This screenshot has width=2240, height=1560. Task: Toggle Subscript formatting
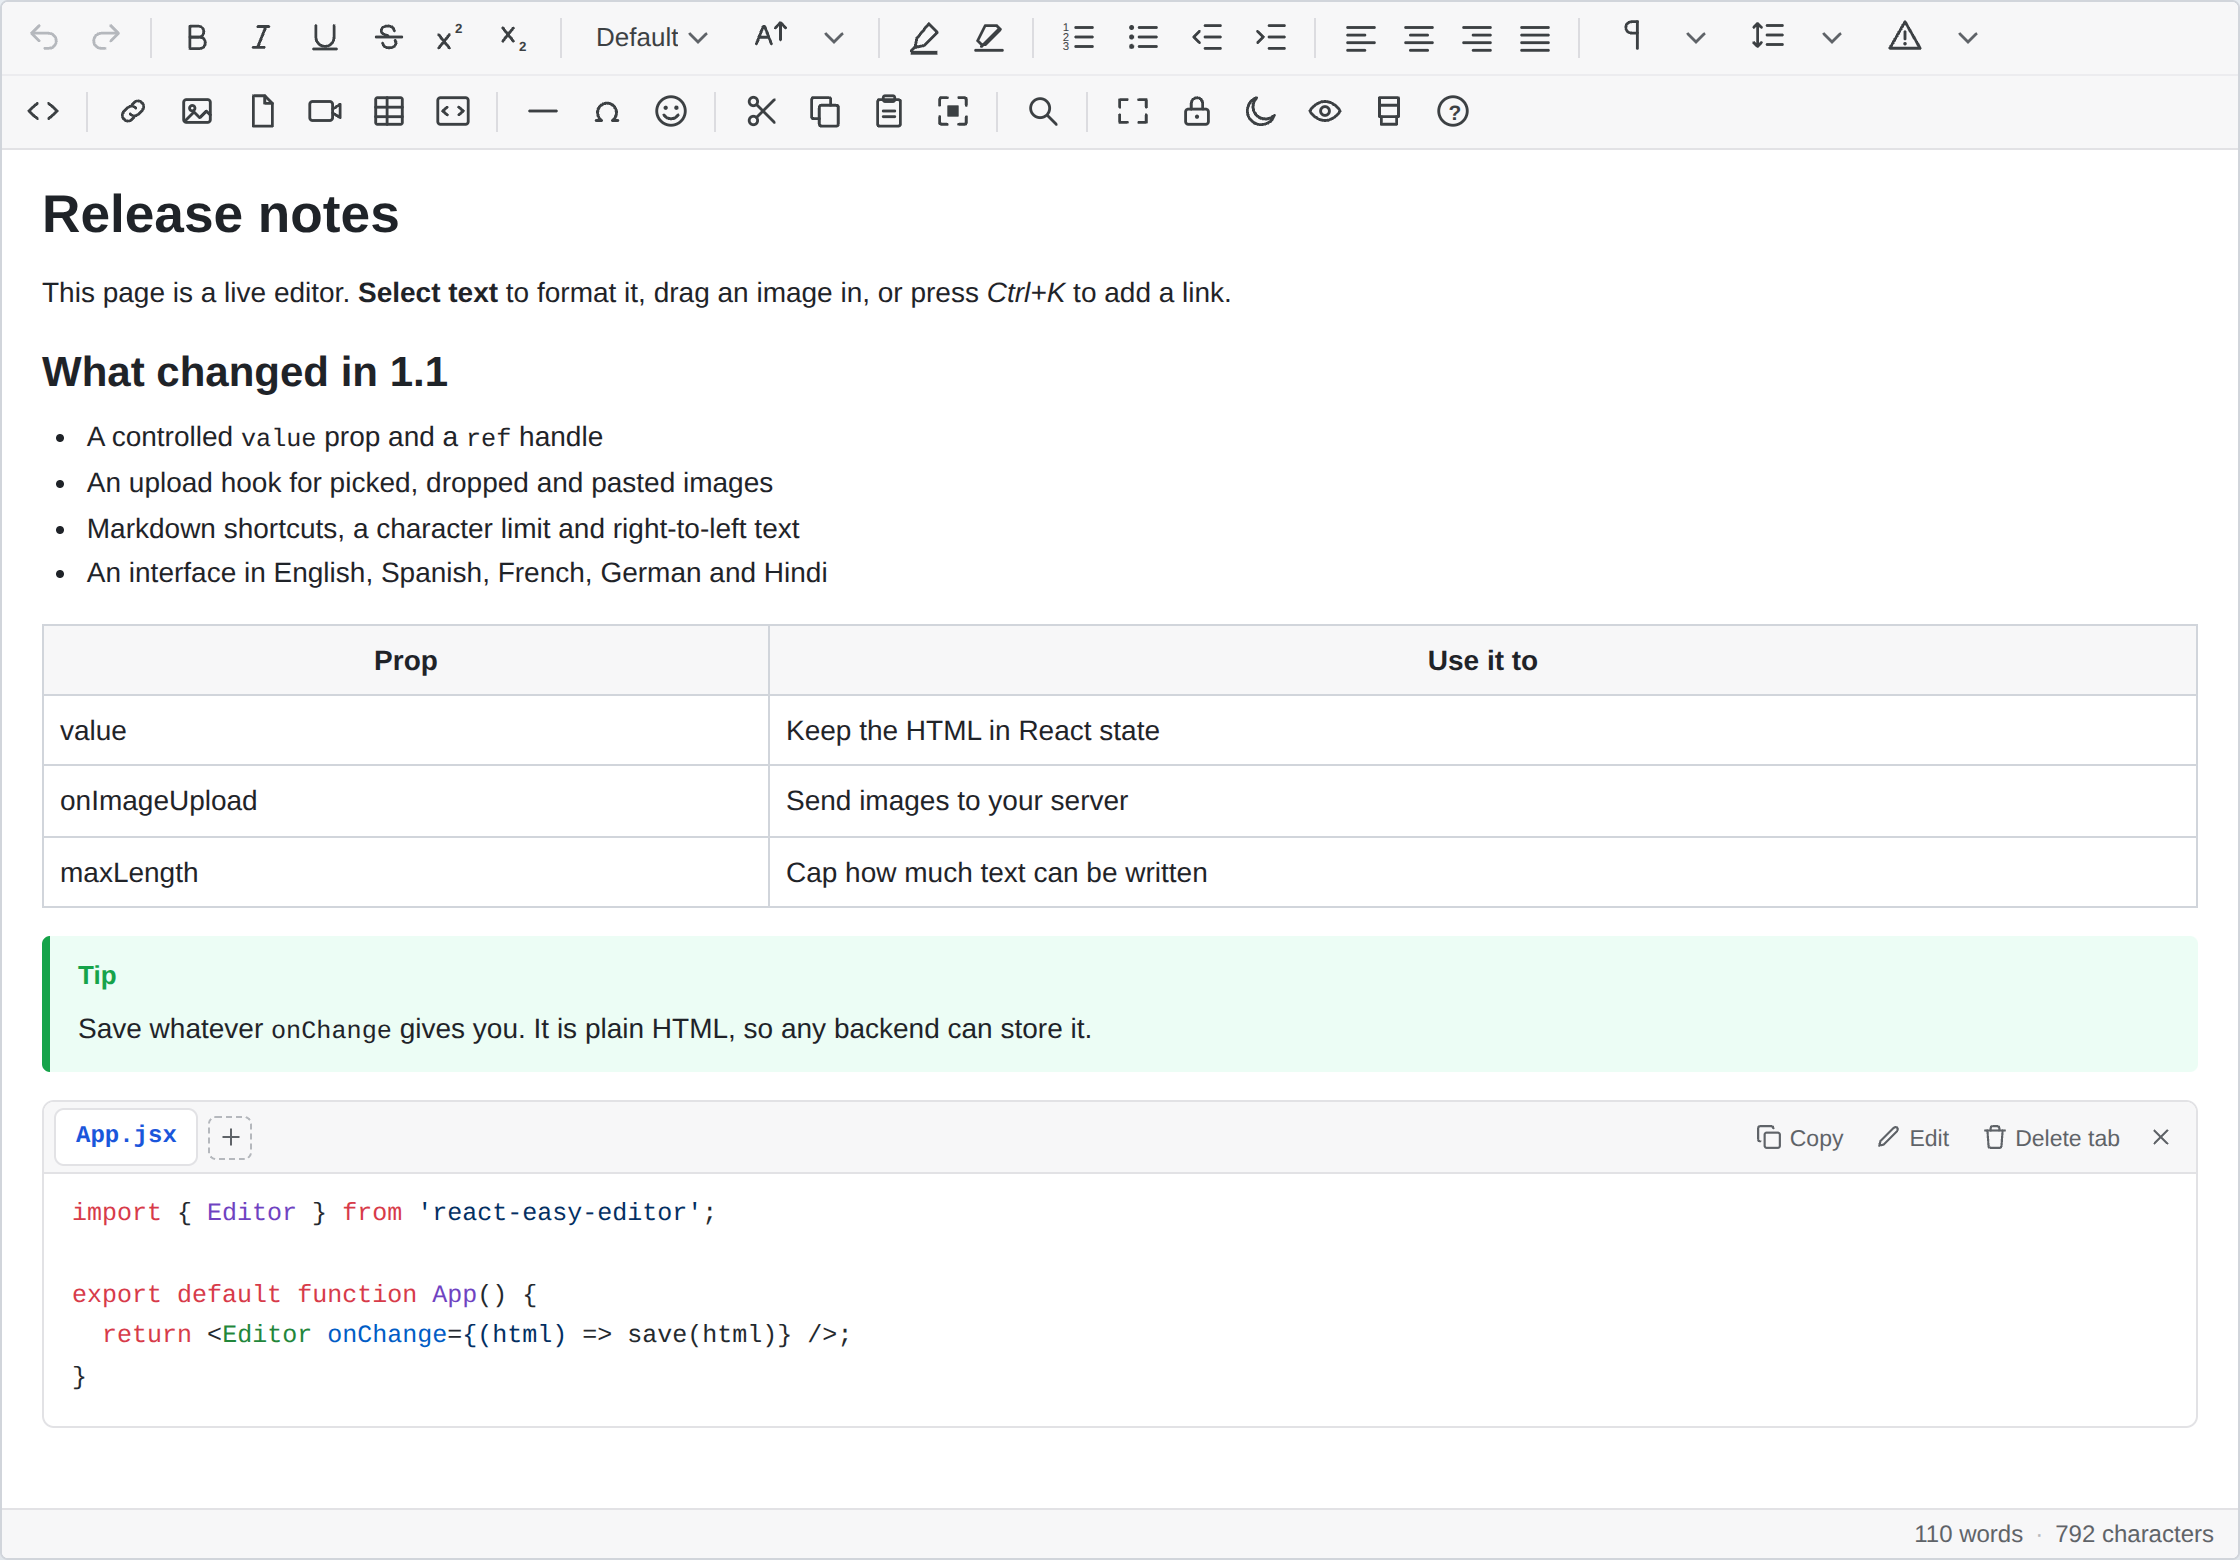513,38
